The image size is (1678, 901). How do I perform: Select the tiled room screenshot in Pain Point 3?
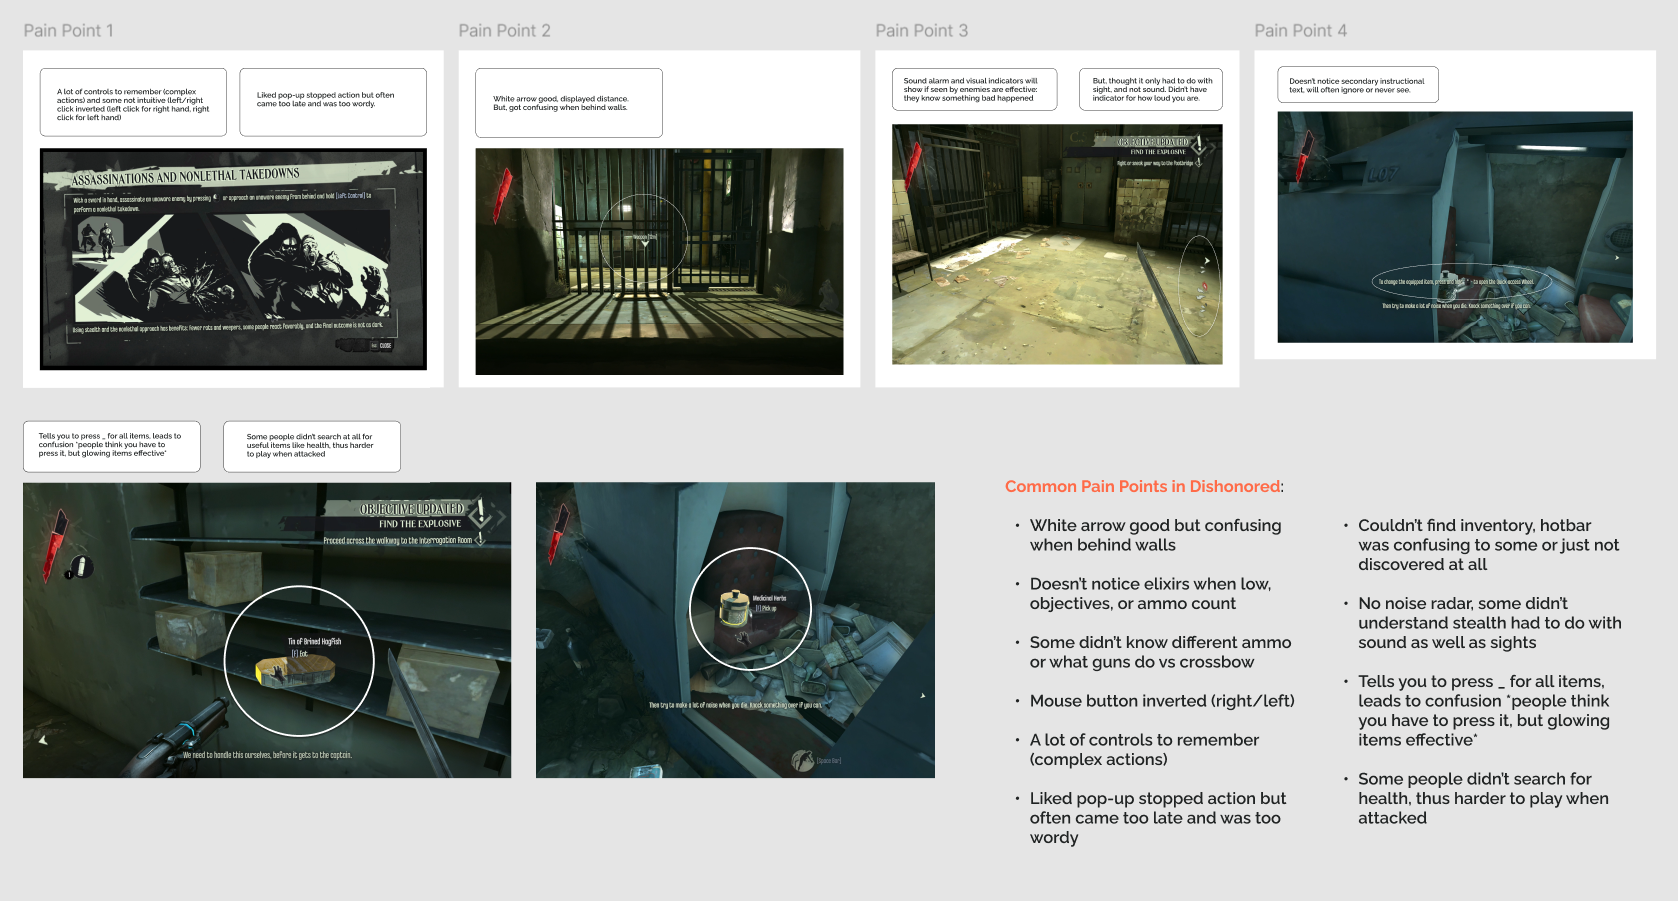pyautogui.click(x=1057, y=244)
